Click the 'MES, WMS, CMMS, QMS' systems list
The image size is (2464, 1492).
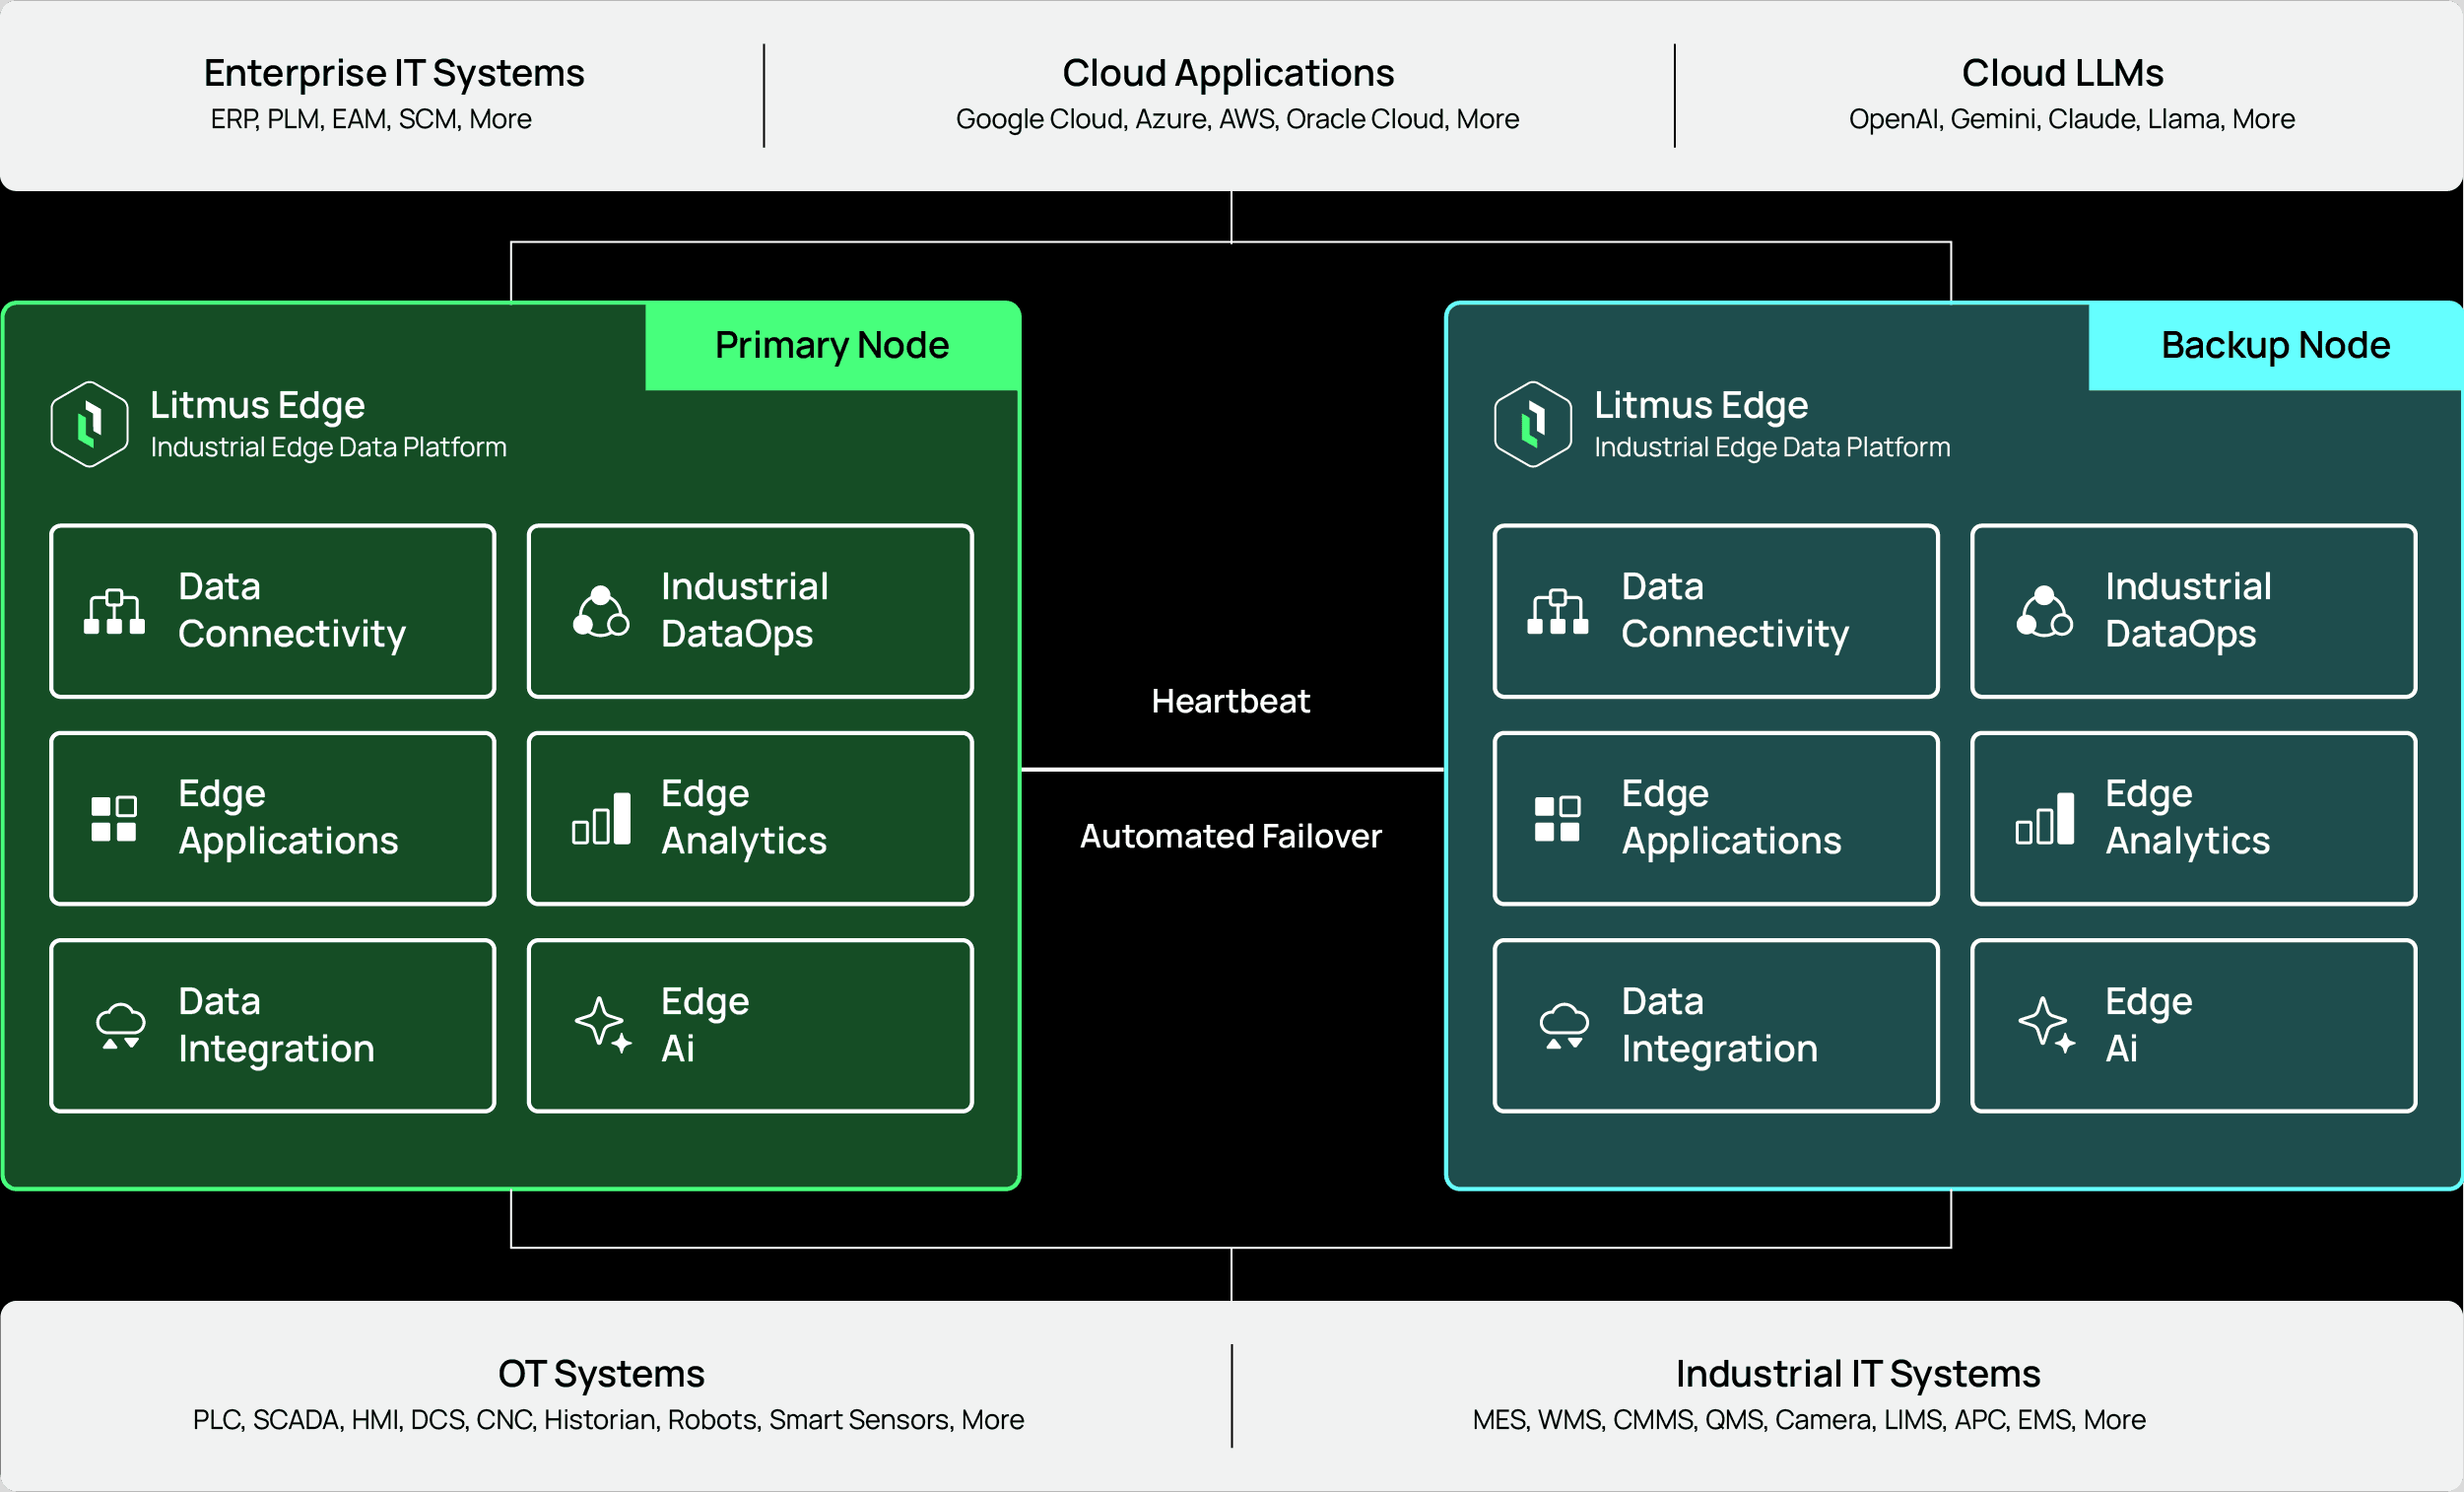point(1808,1420)
